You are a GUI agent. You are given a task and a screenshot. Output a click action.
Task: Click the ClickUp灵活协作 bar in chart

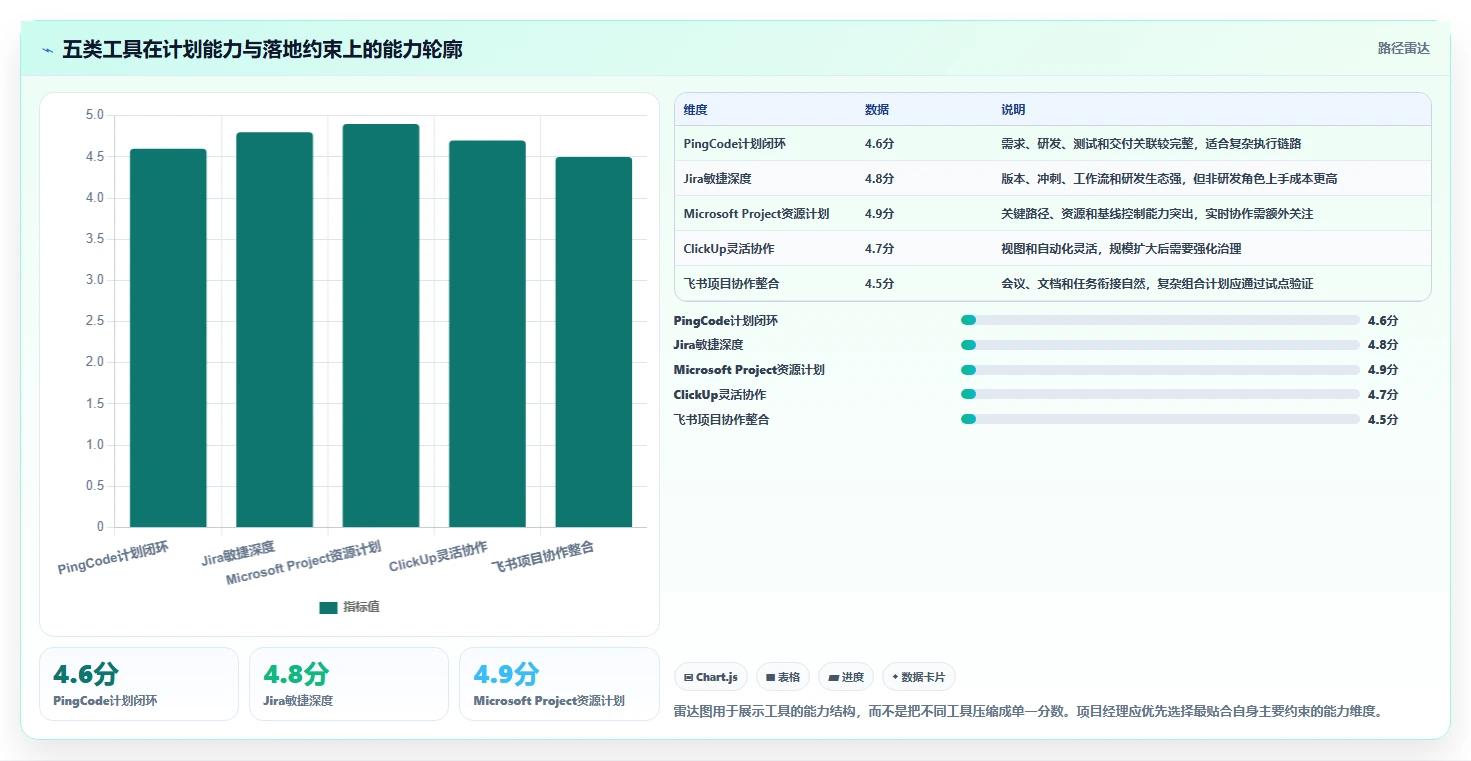[x=487, y=334]
